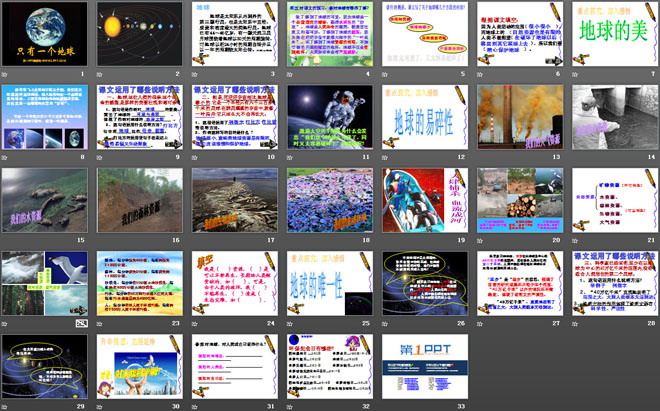Select slide 25 titled 地球的唯一性
Screen dimensions: 660x411
coord(330,283)
